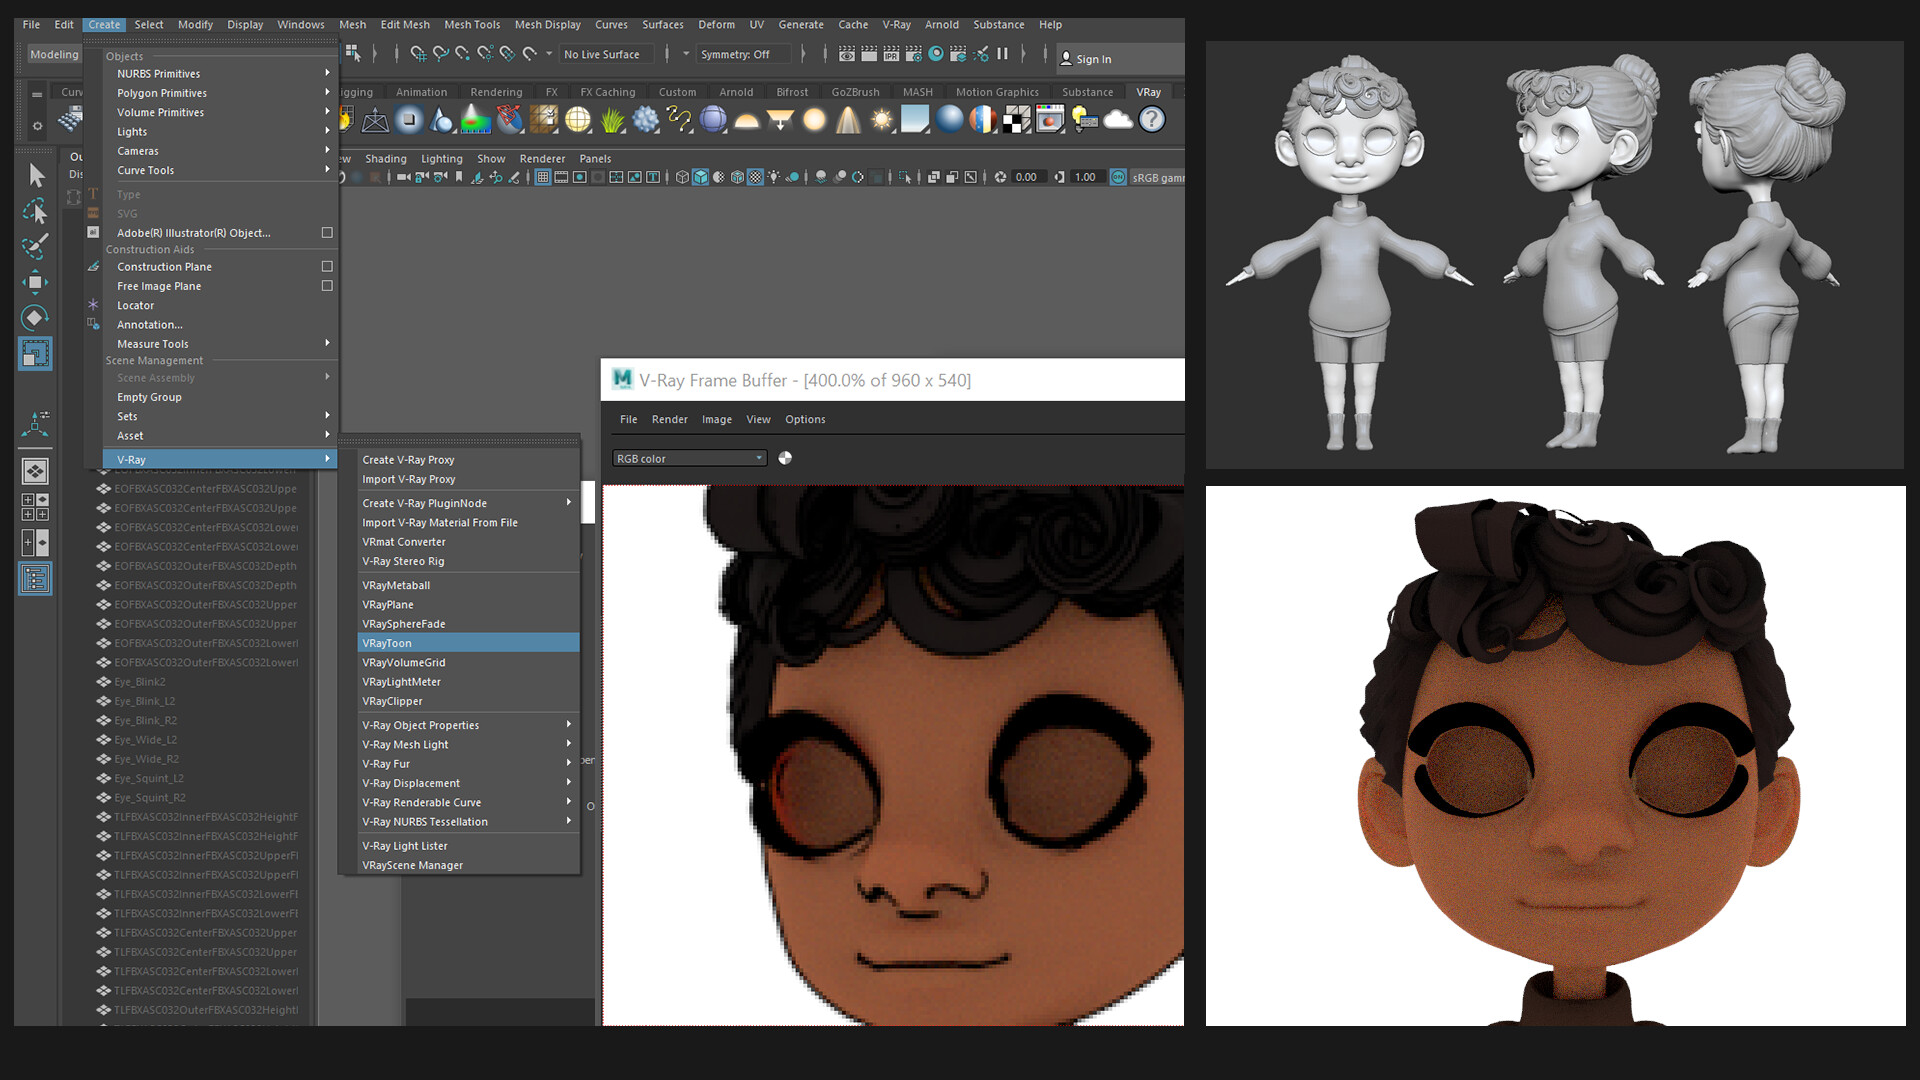Open the IPR render icon
This screenshot has height=1080, width=1920.
tap(891, 54)
